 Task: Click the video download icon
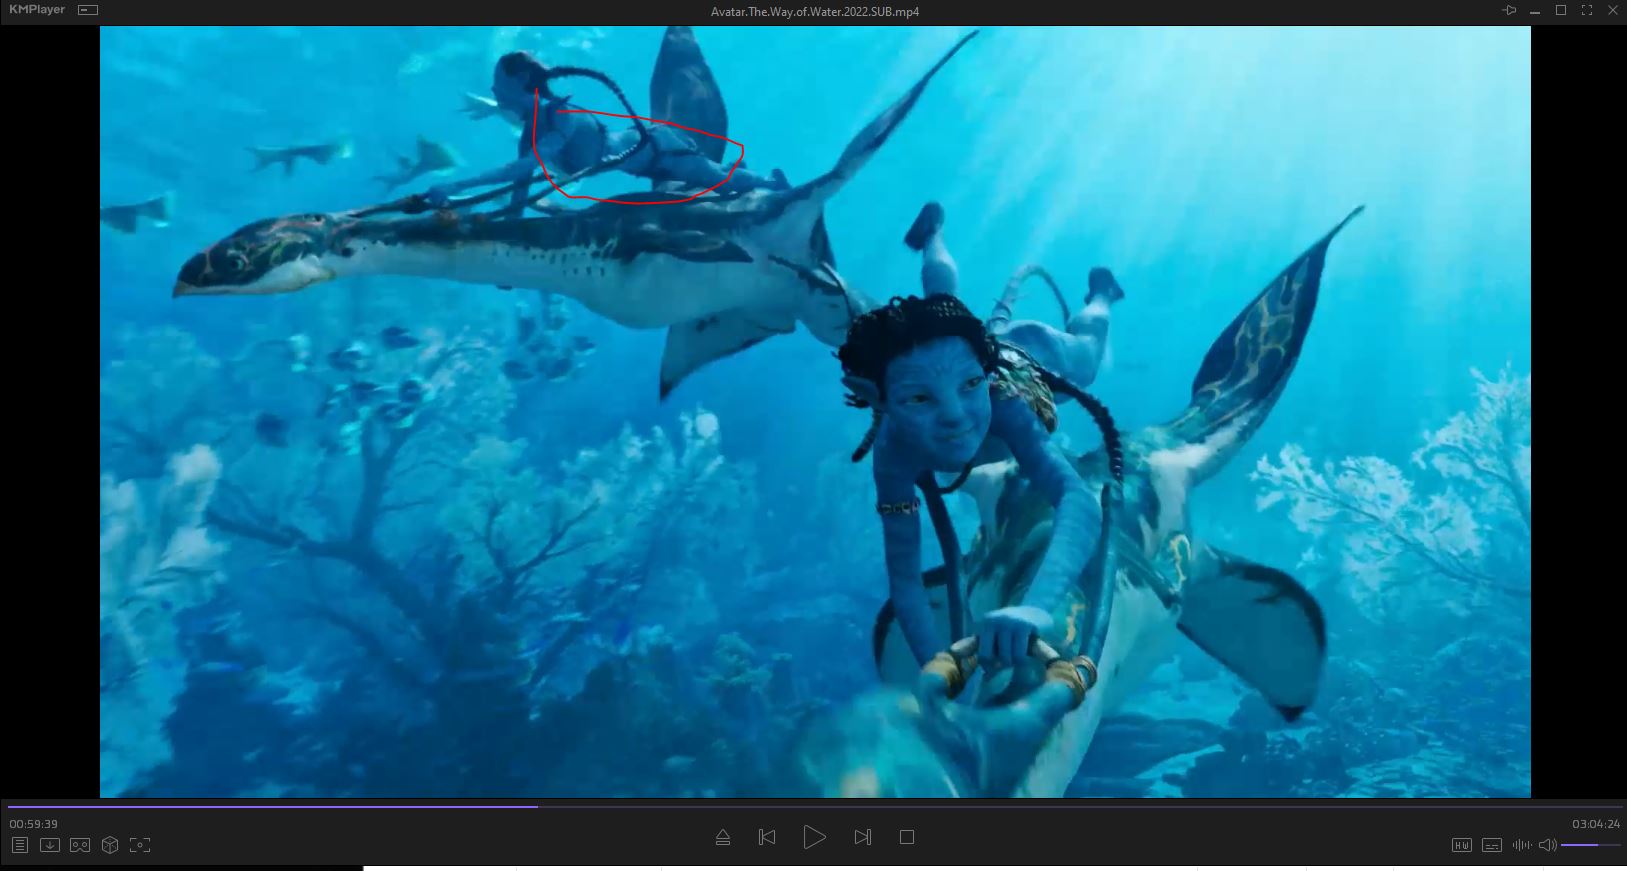tap(49, 845)
